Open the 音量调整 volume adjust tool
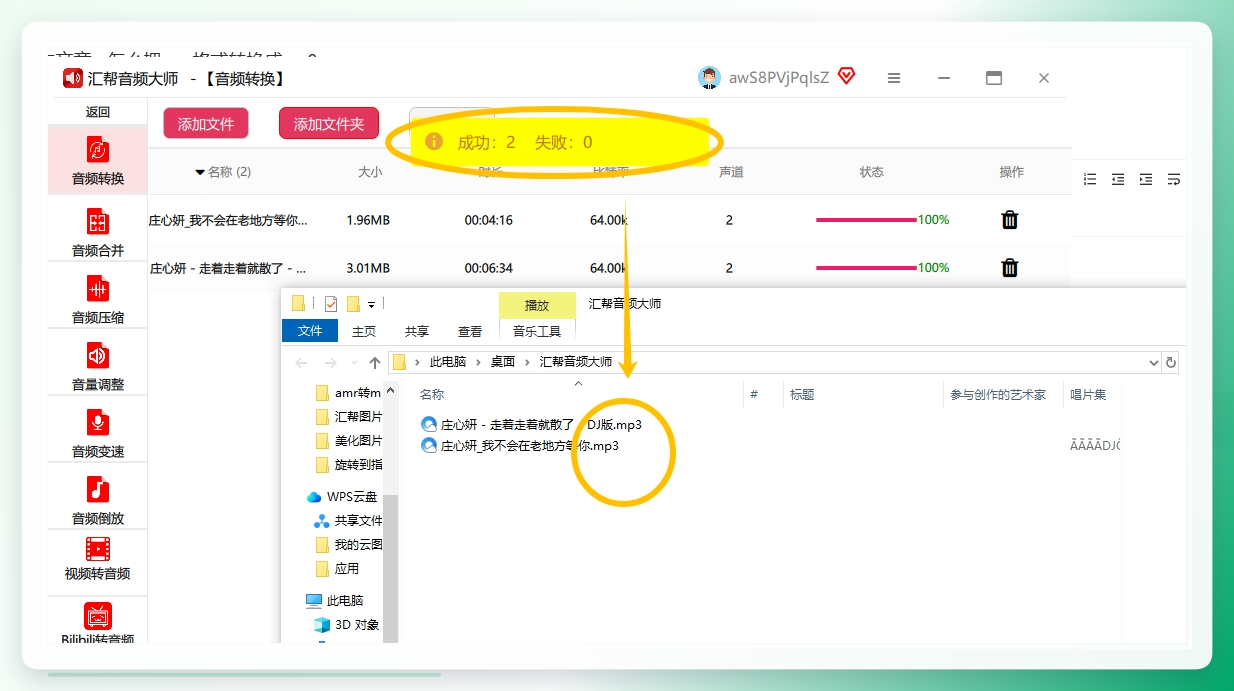This screenshot has width=1234, height=691. point(98,366)
